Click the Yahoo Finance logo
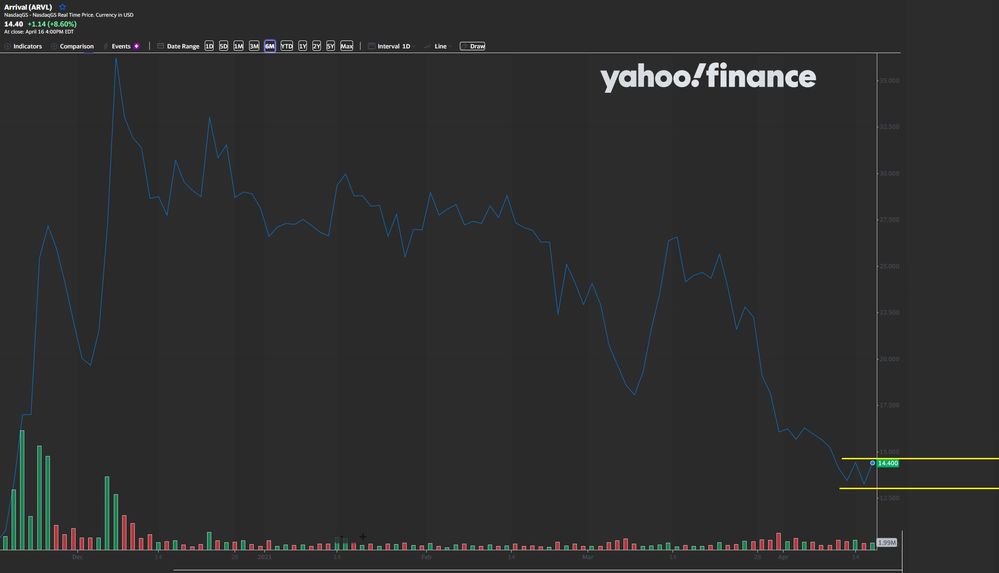 click(708, 78)
